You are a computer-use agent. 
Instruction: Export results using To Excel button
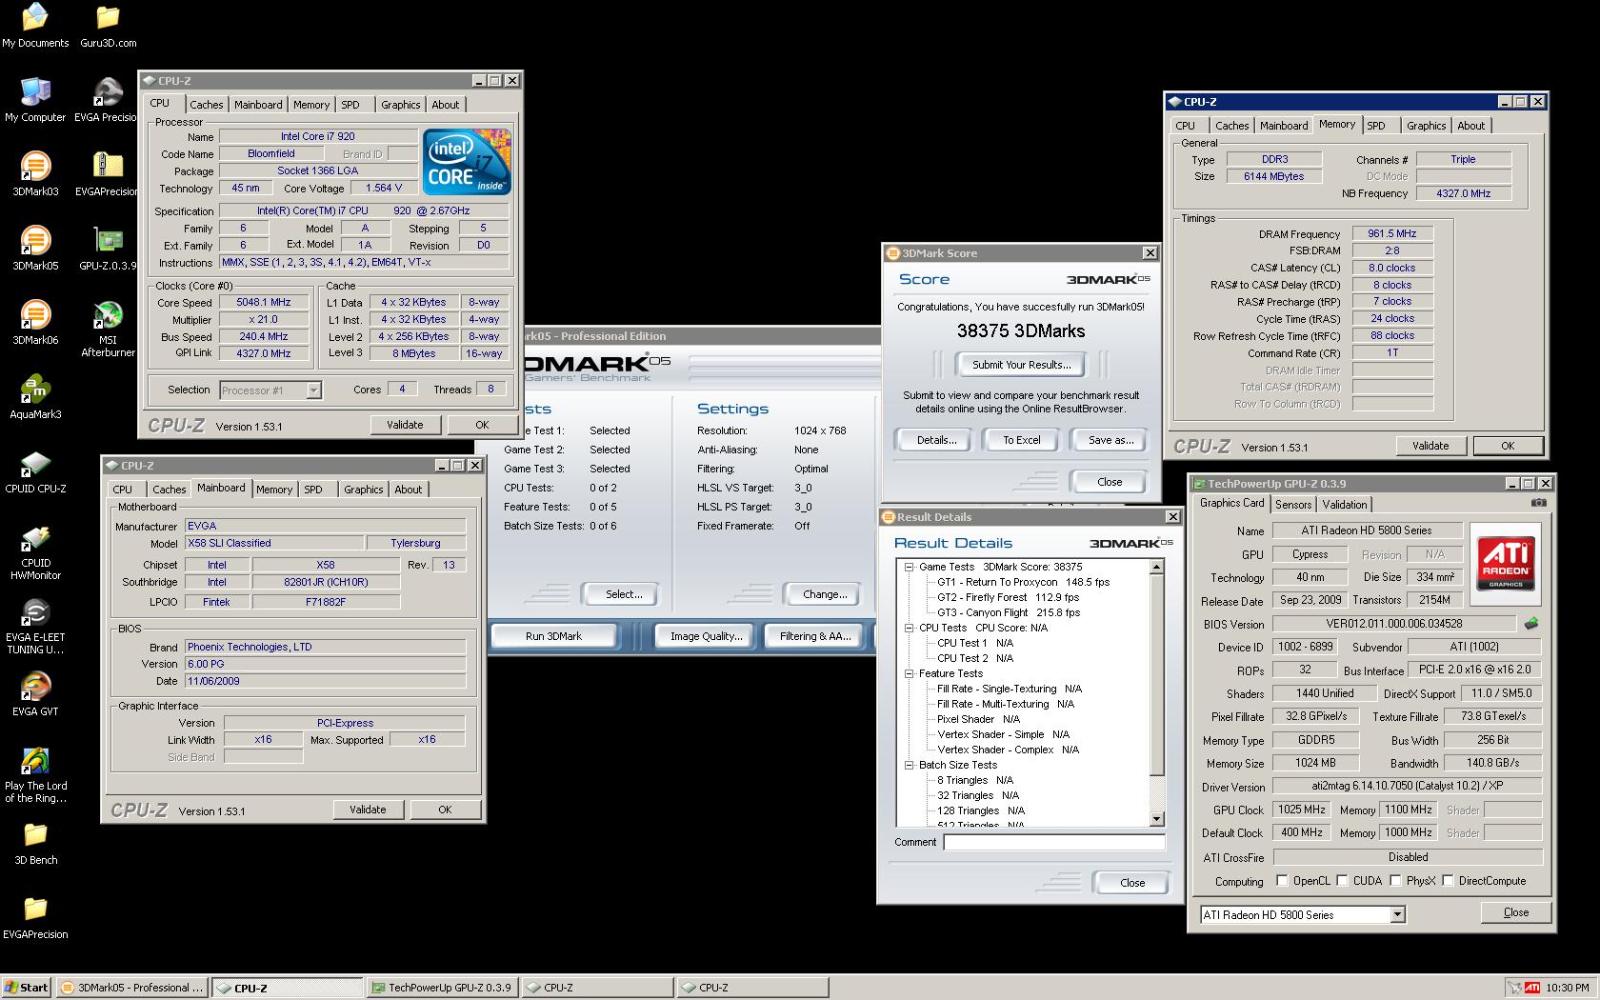click(x=1021, y=440)
